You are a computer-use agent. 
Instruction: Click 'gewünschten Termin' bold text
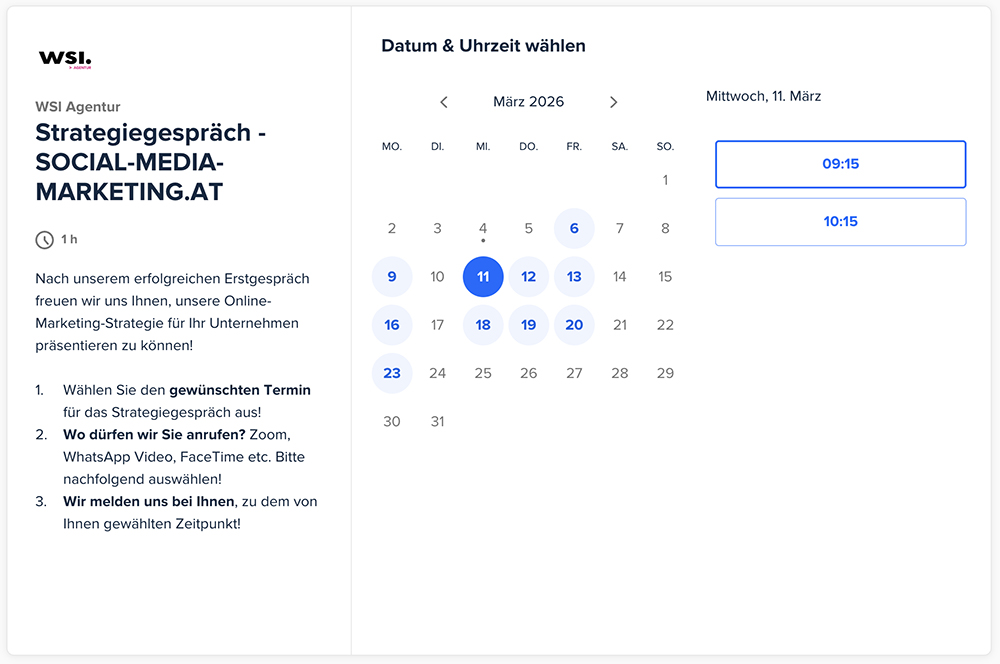coord(240,390)
